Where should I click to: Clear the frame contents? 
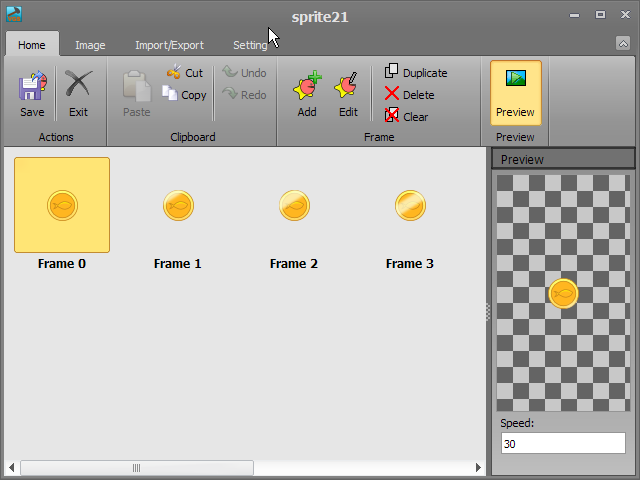point(406,117)
